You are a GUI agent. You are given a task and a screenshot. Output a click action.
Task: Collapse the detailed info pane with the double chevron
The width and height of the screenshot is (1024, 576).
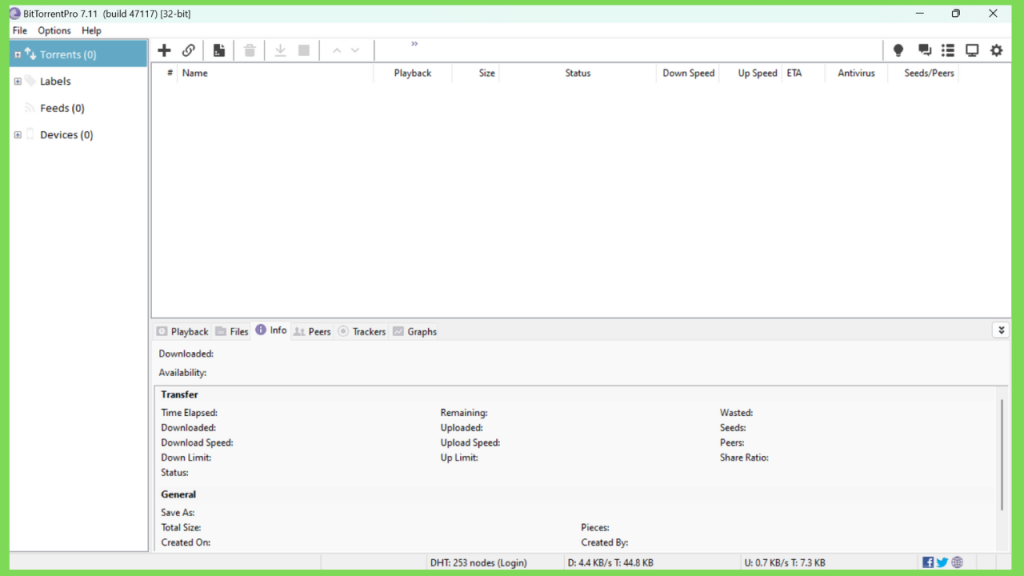[x=1001, y=330]
